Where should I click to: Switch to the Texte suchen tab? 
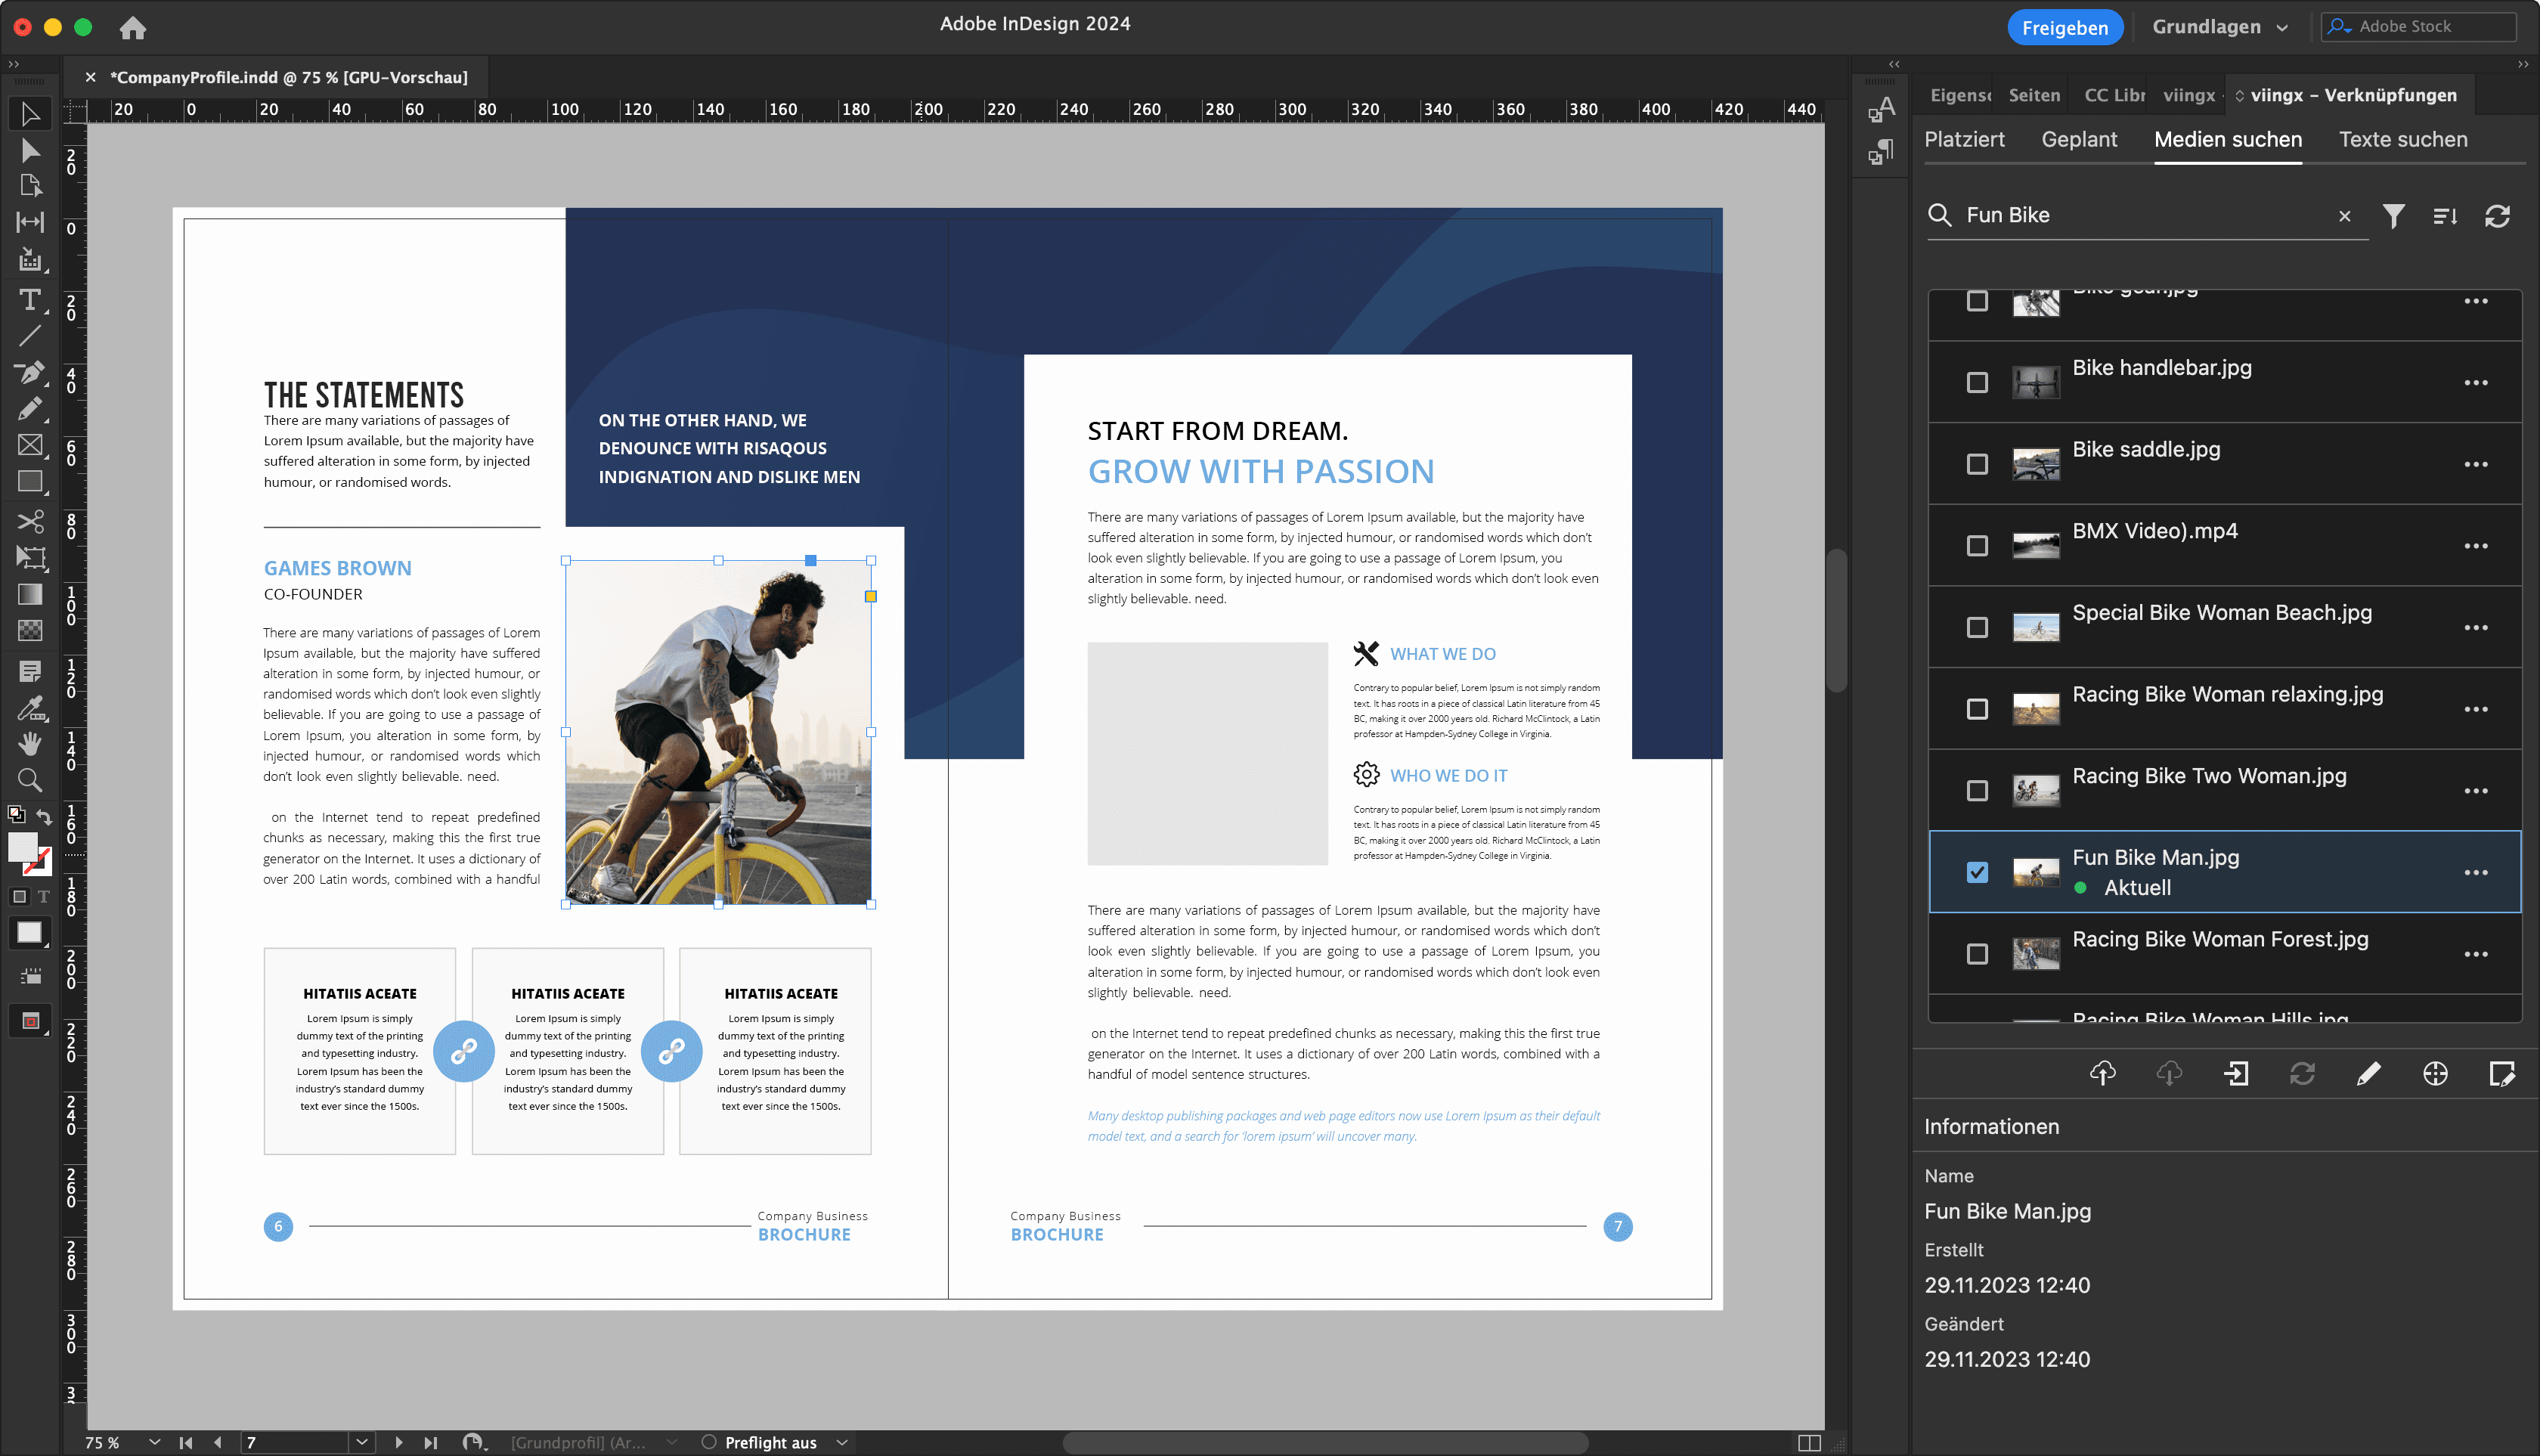tap(2402, 140)
